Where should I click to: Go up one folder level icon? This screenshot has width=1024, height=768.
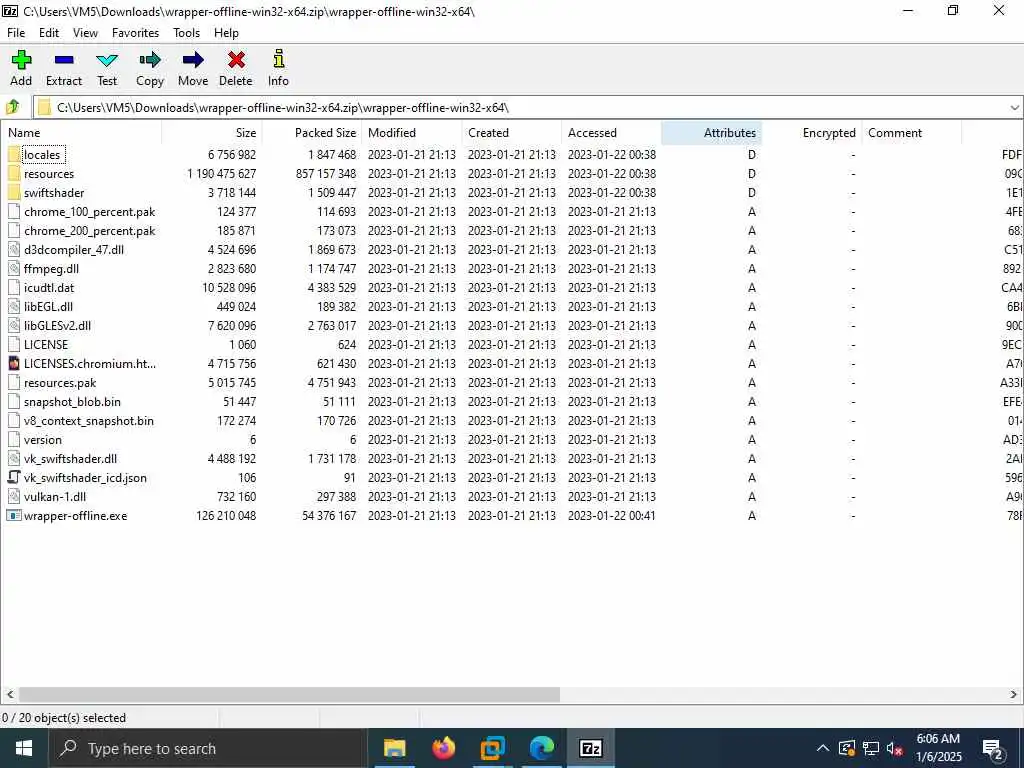point(12,106)
